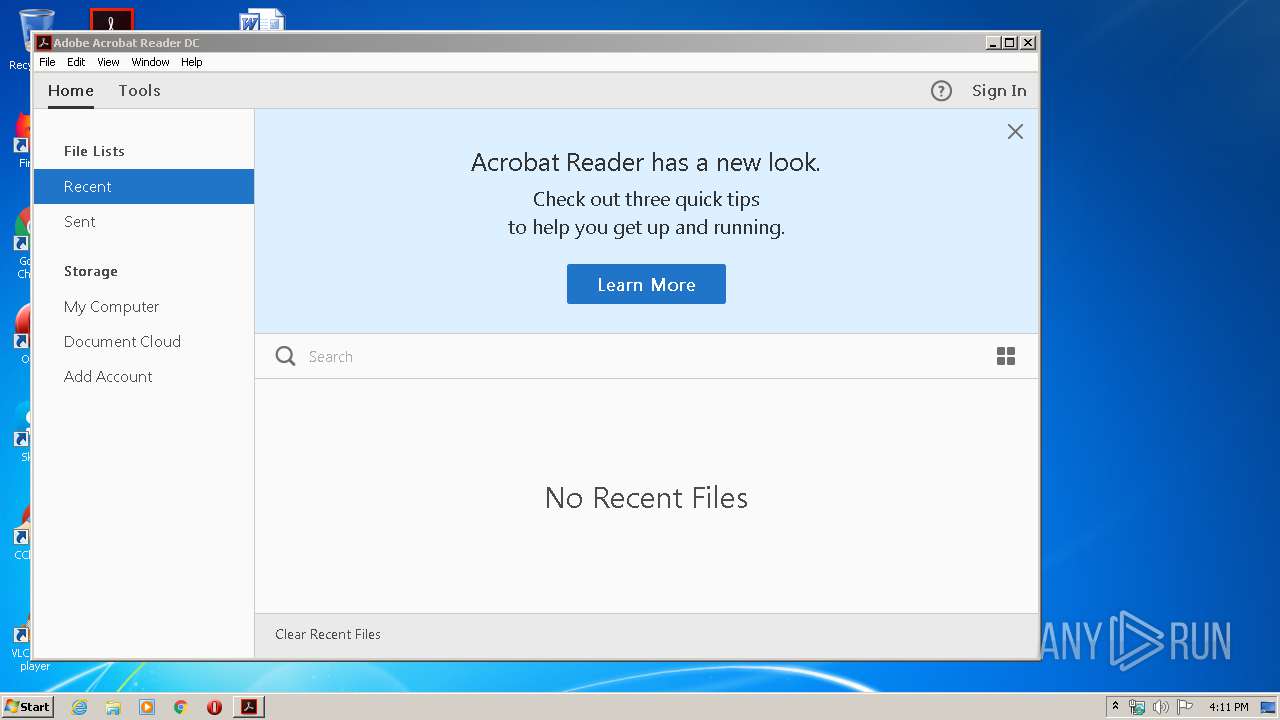Open Google Chrome from taskbar
The width and height of the screenshot is (1280, 720).
pos(181,707)
